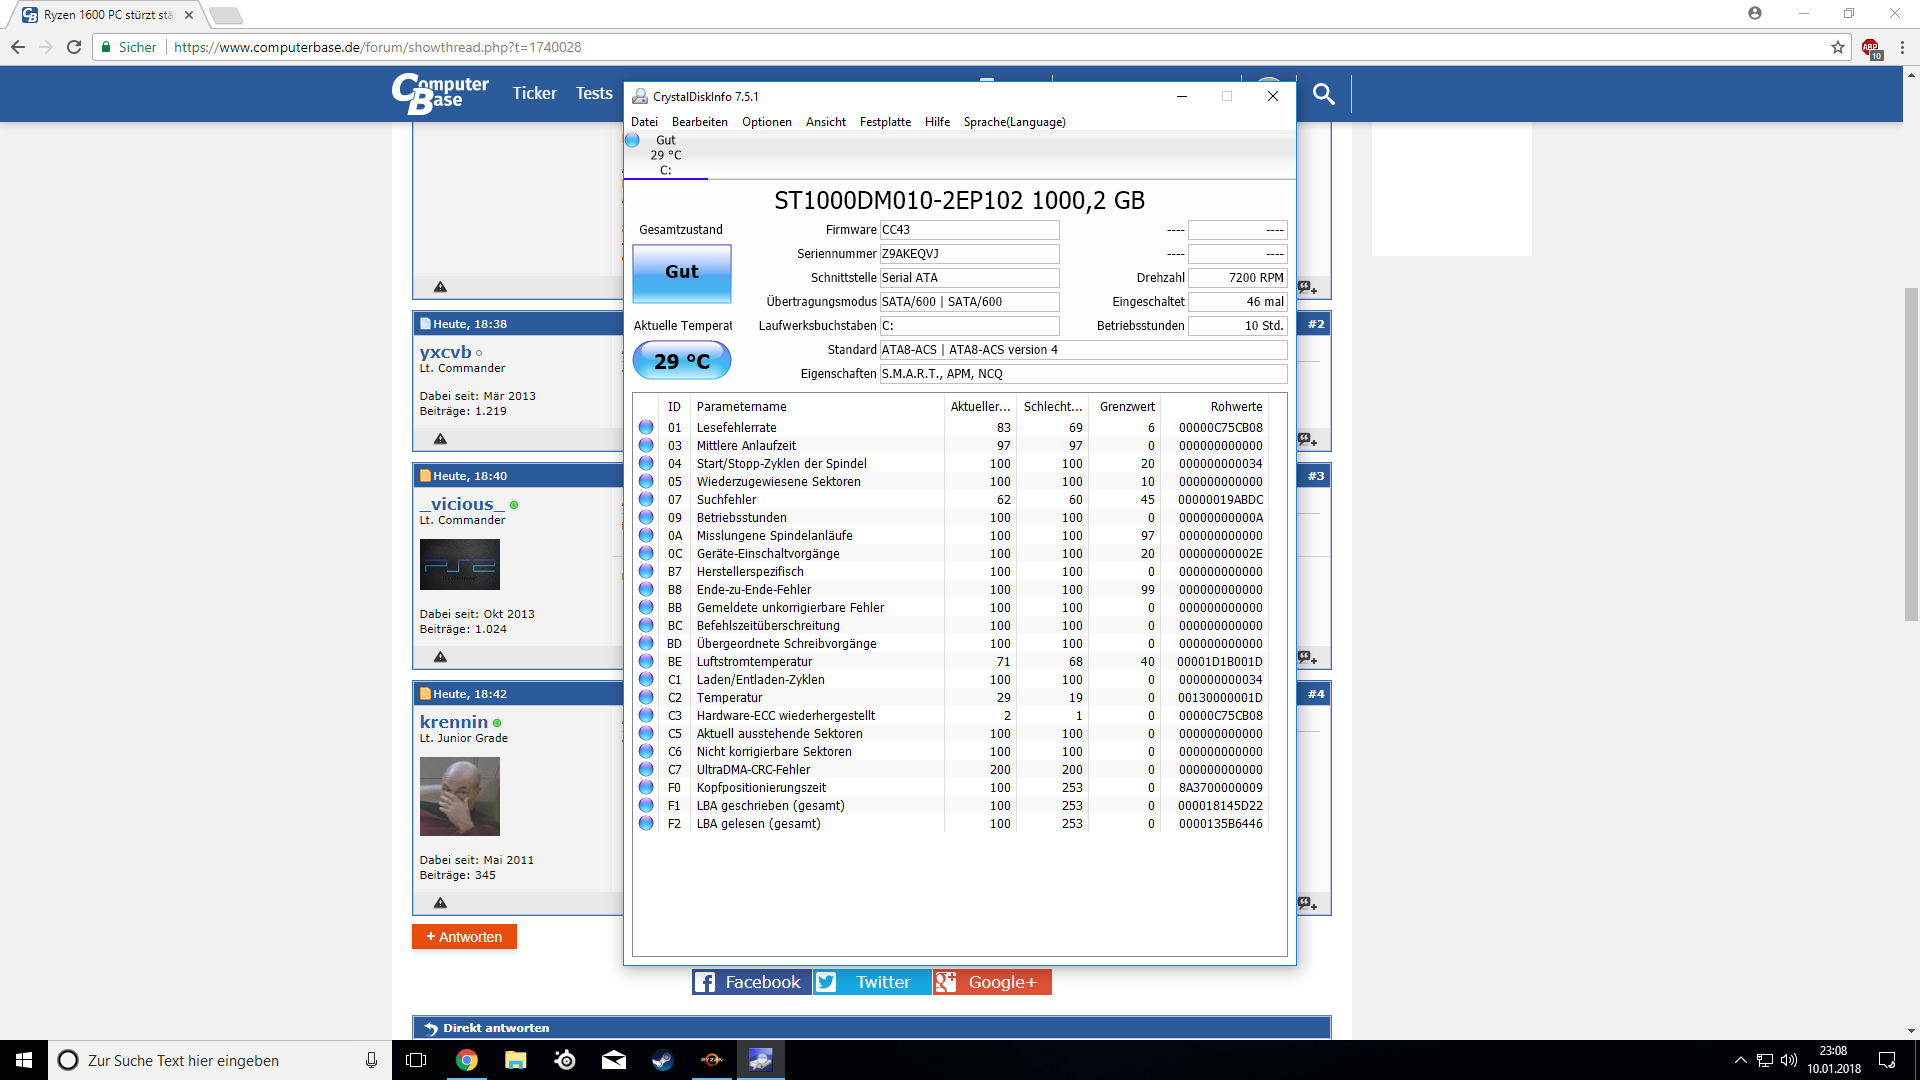Open the Windows Task View icon
1920x1080 pixels.
coord(416,1060)
